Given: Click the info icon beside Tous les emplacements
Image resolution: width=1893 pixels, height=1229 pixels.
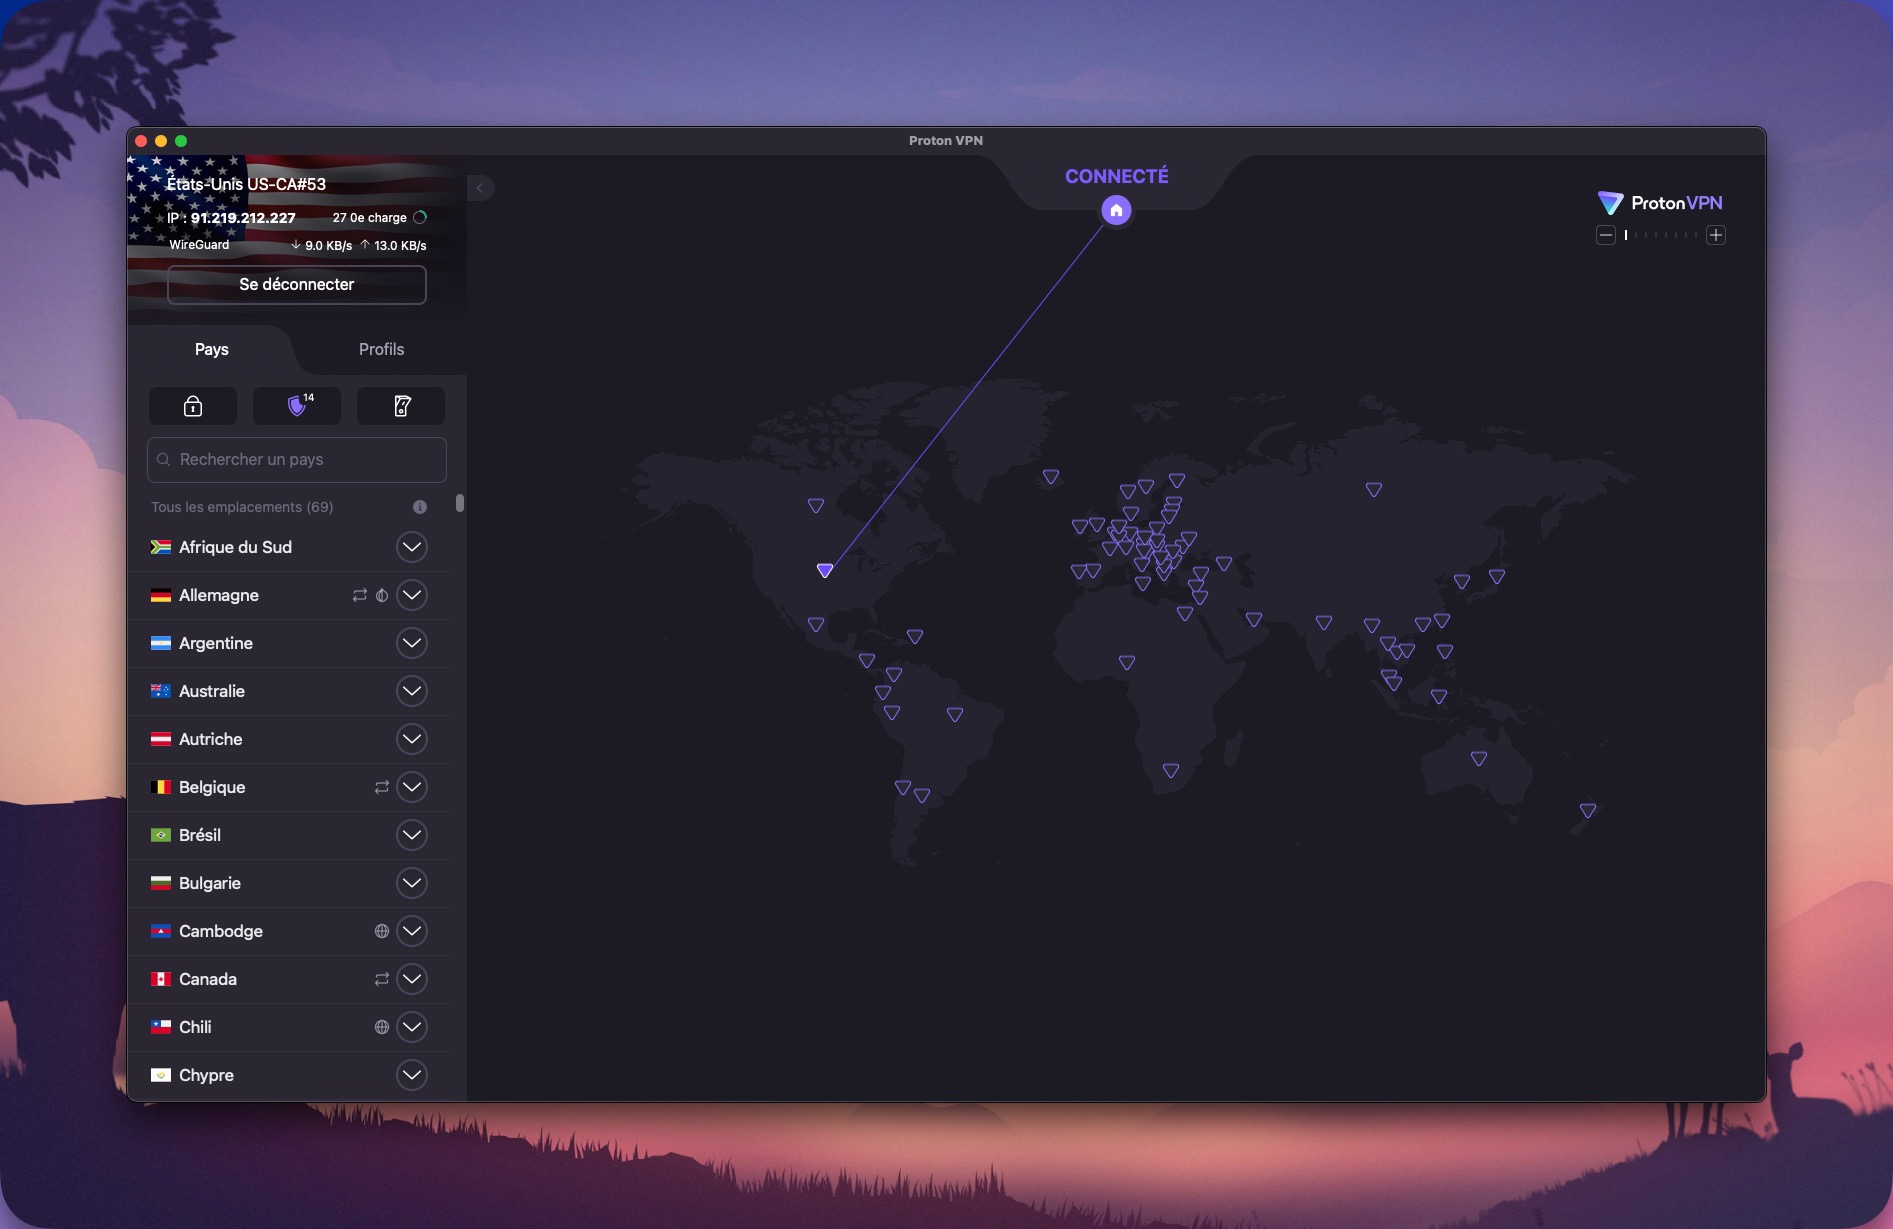Looking at the screenshot, I should click(420, 507).
